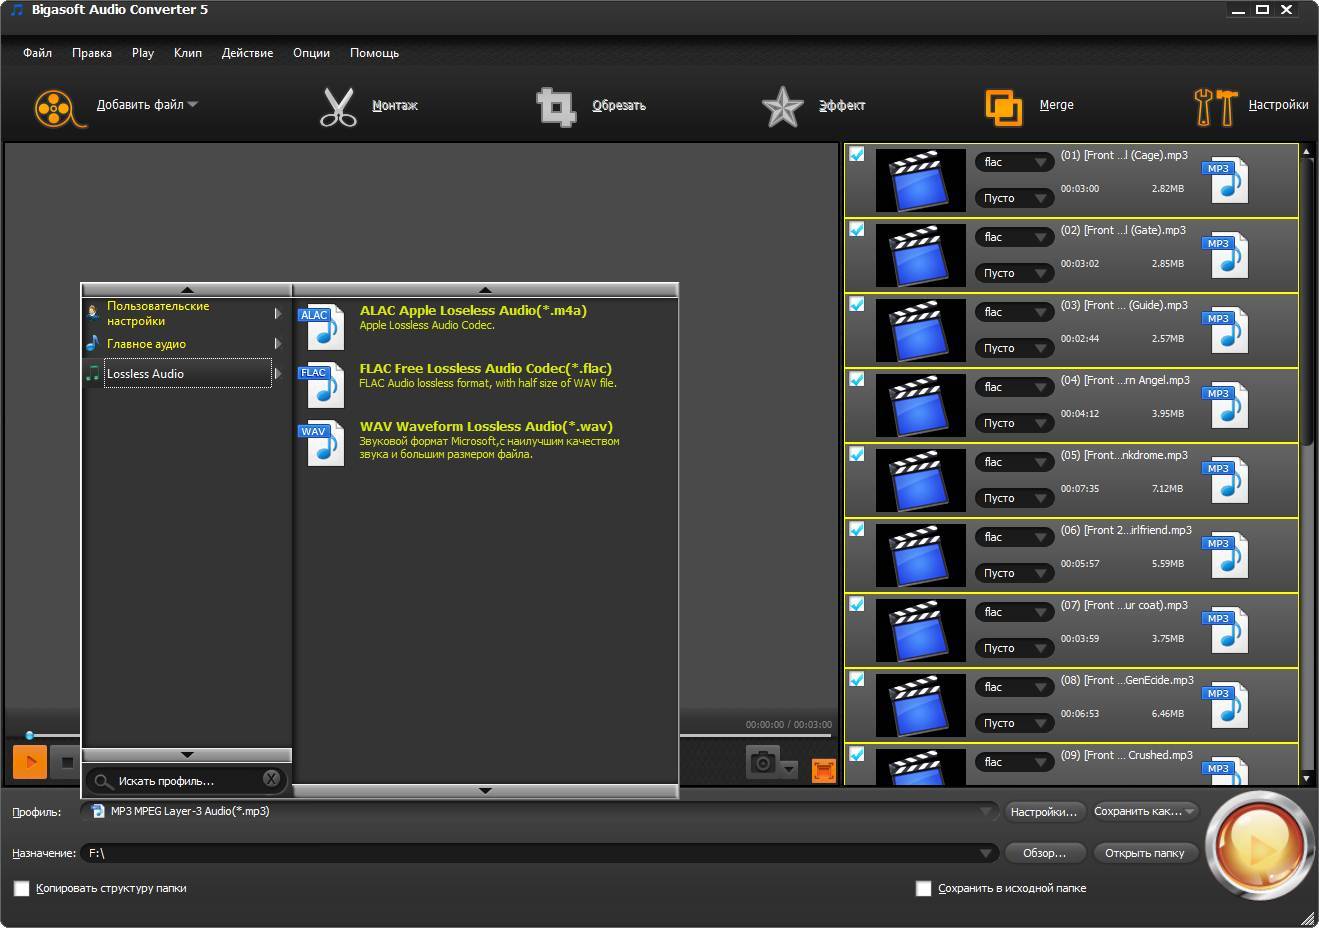This screenshot has height=928, width=1319.
Task: Open the Play menu
Action: point(143,53)
